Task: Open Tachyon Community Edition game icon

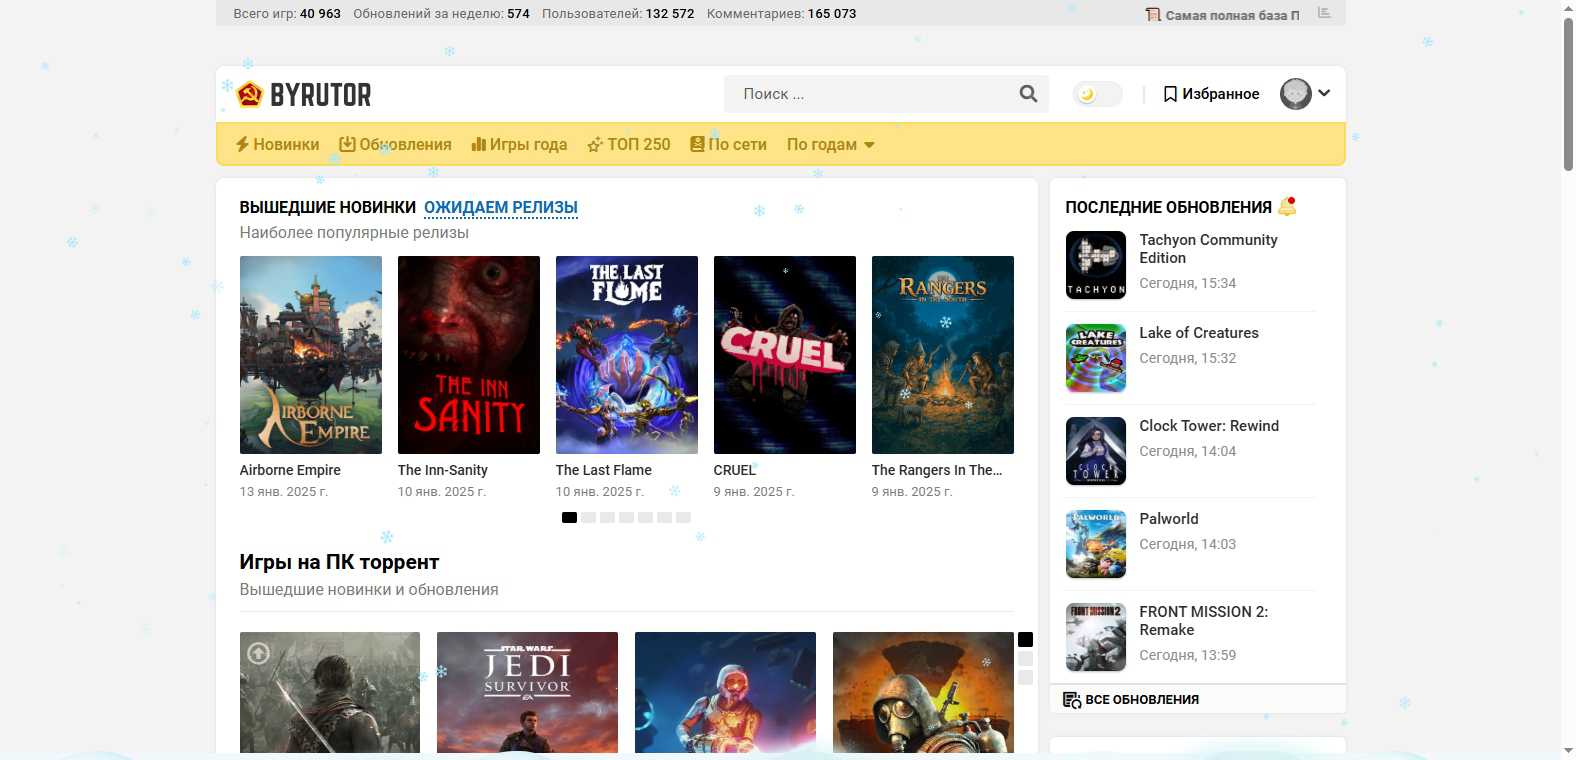Action: click(1096, 265)
